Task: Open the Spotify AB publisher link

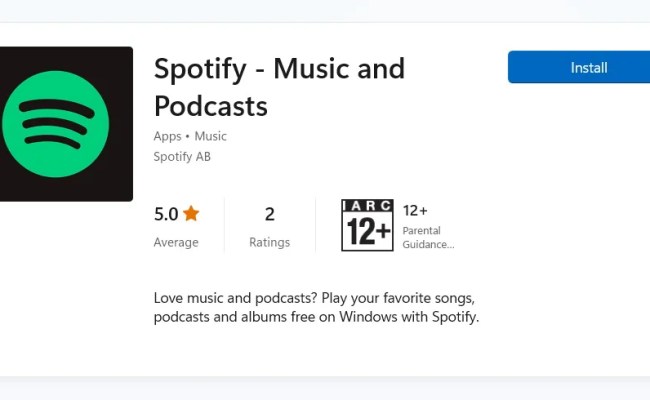Action: [182, 156]
